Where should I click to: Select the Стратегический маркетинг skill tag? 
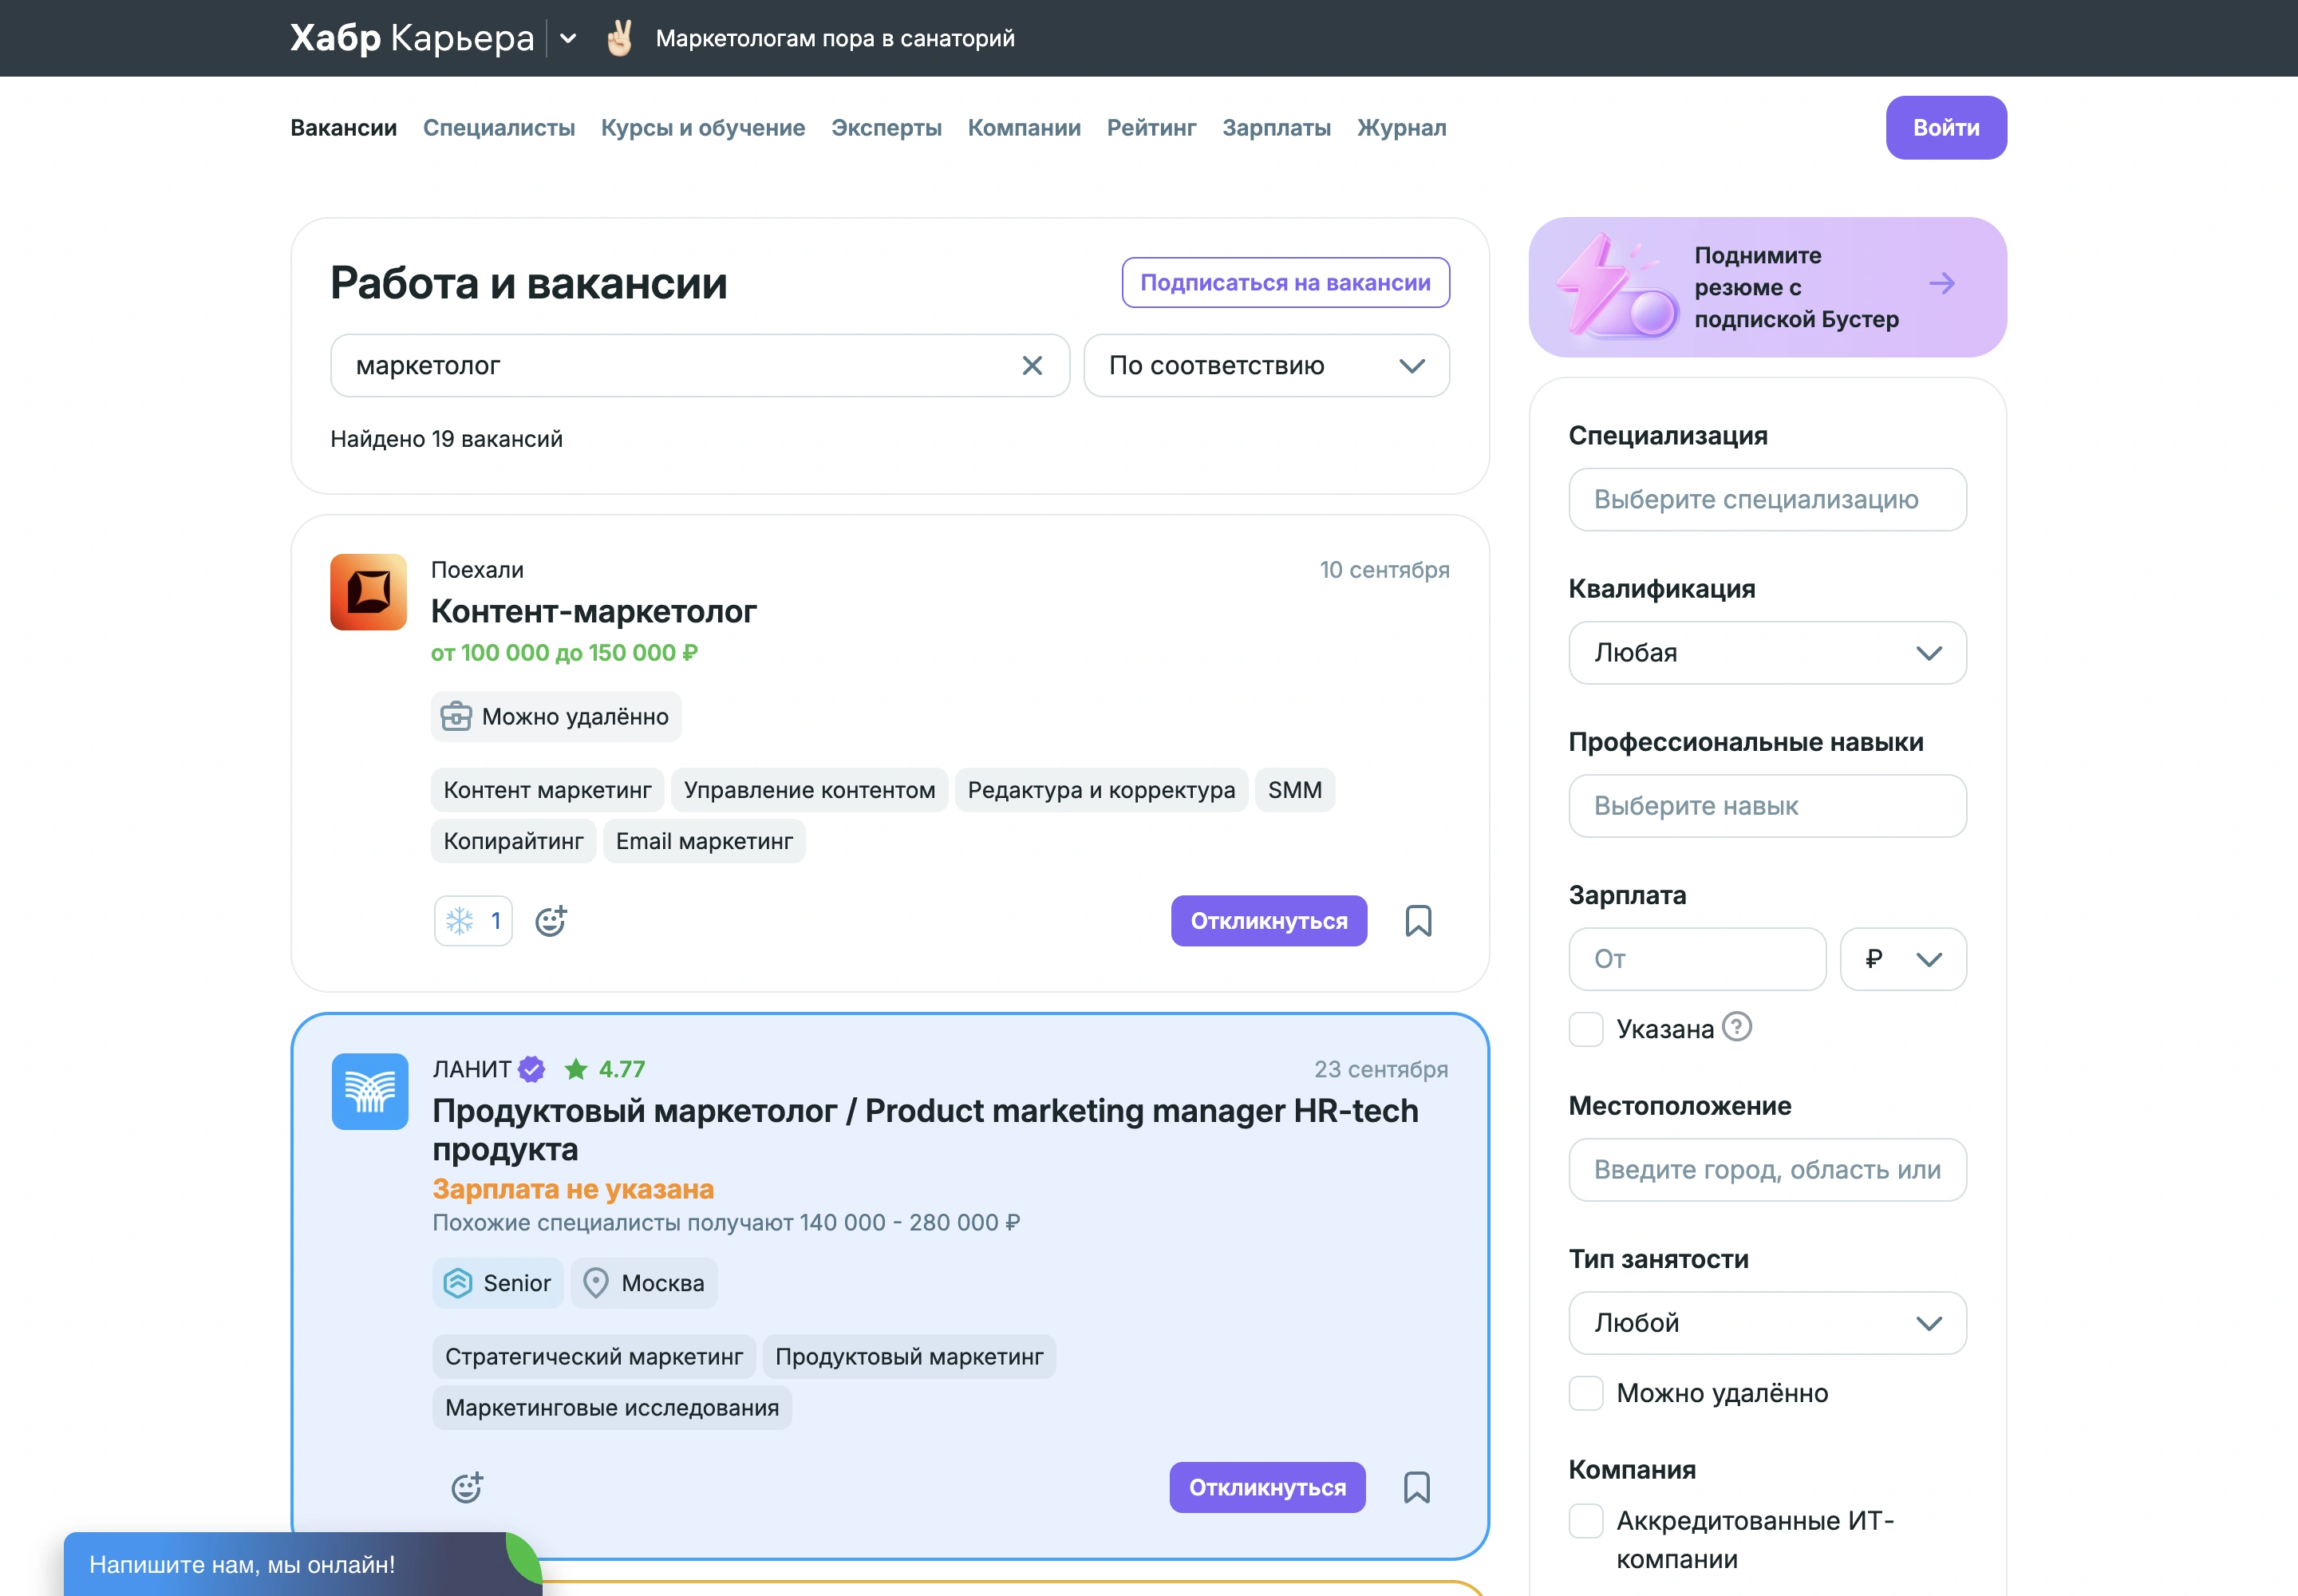click(594, 1357)
